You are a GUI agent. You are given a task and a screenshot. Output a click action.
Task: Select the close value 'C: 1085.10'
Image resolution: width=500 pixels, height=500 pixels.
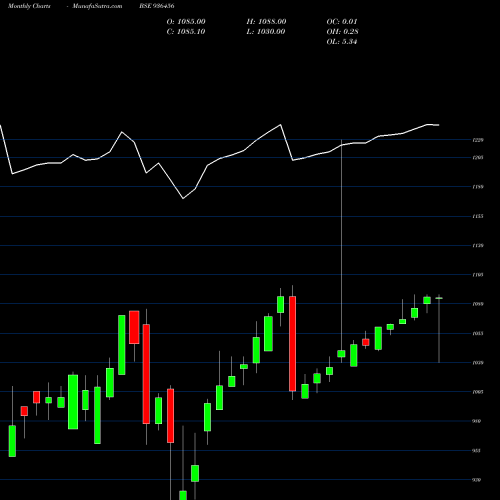click(186, 32)
